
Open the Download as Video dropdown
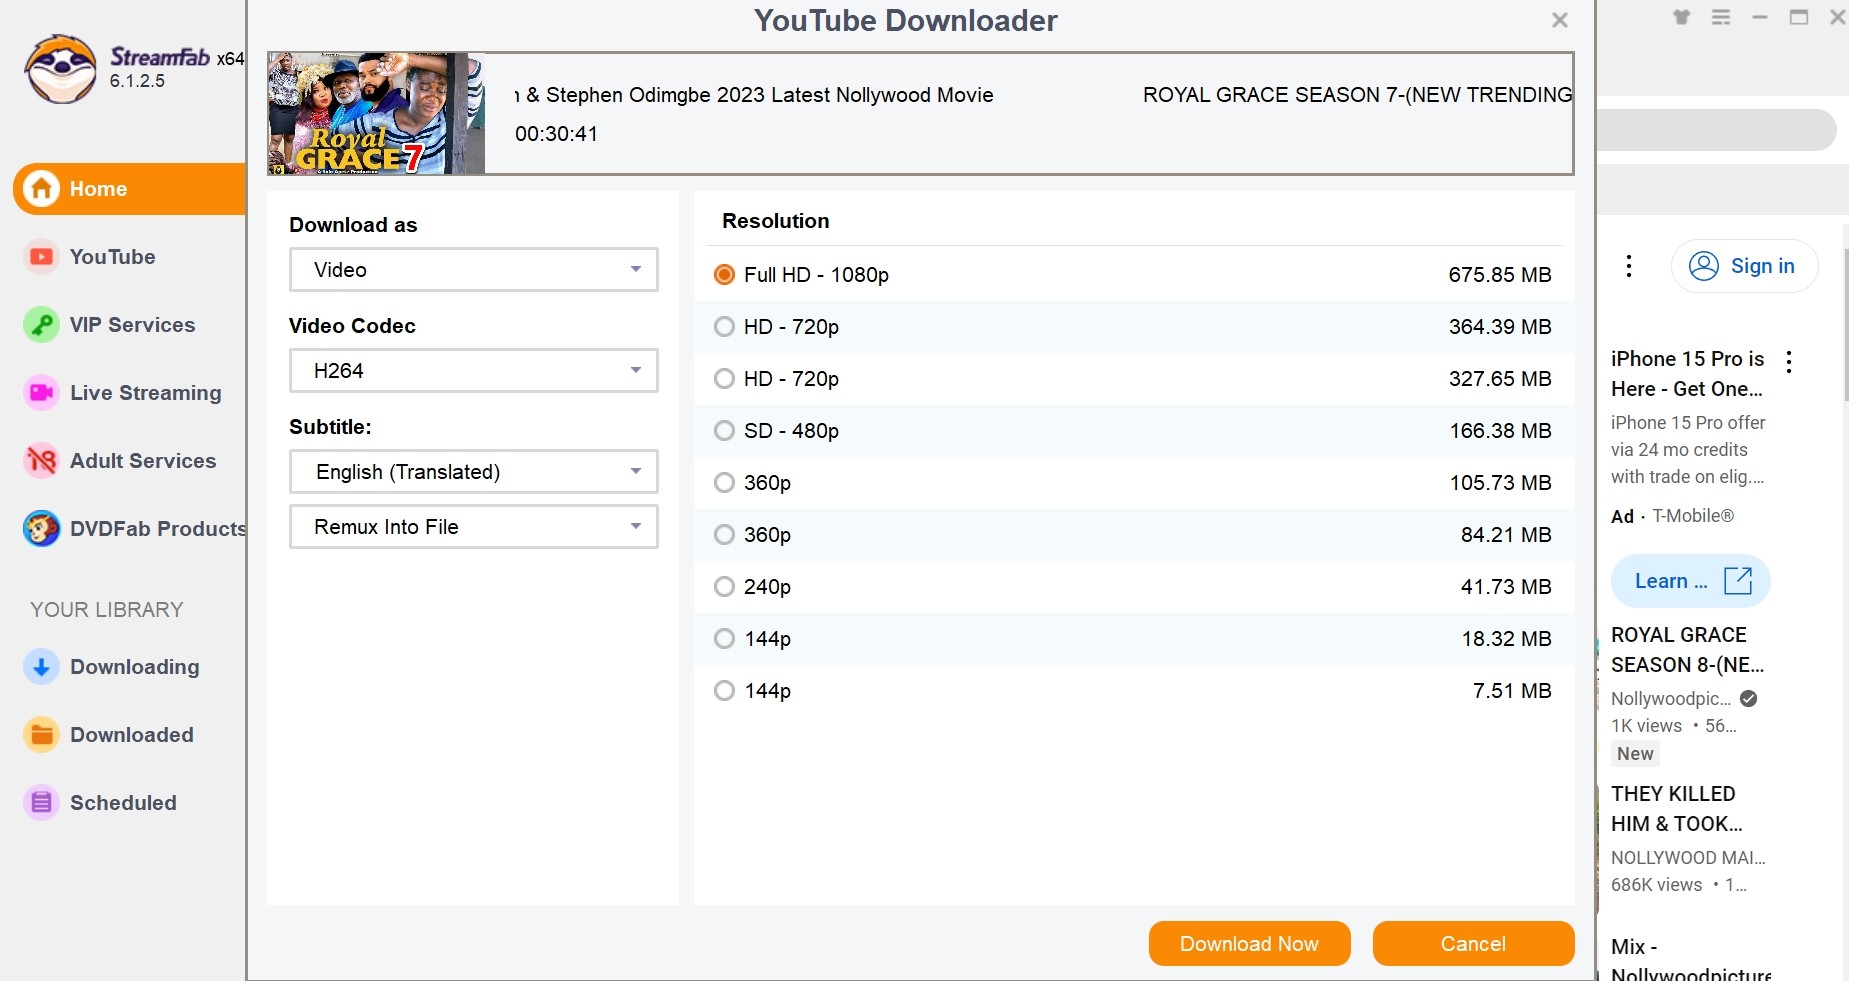coord(474,270)
